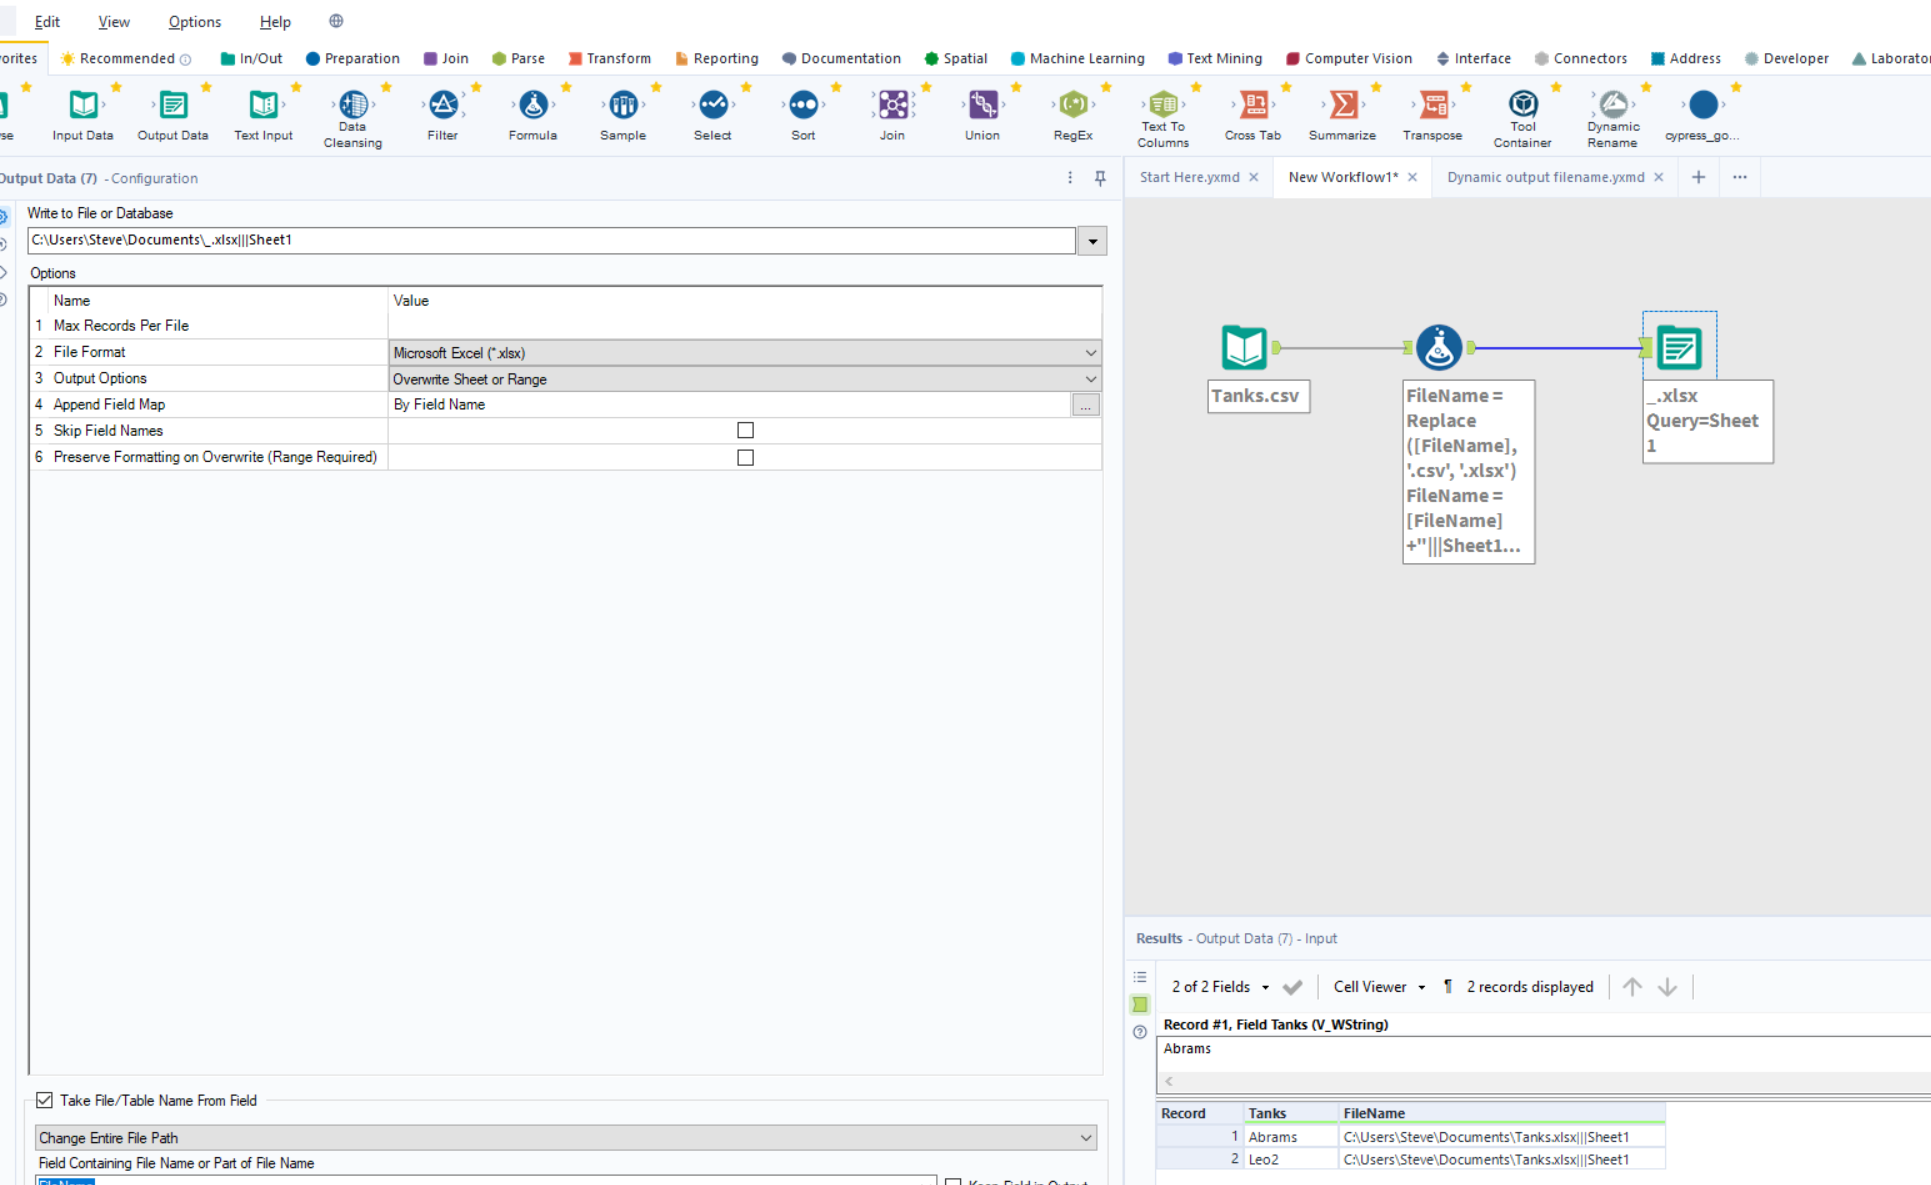Switch to Dynamic output filename.yxmd tab
Viewport: 1931px width, 1185px height.
(x=1545, y=177)
